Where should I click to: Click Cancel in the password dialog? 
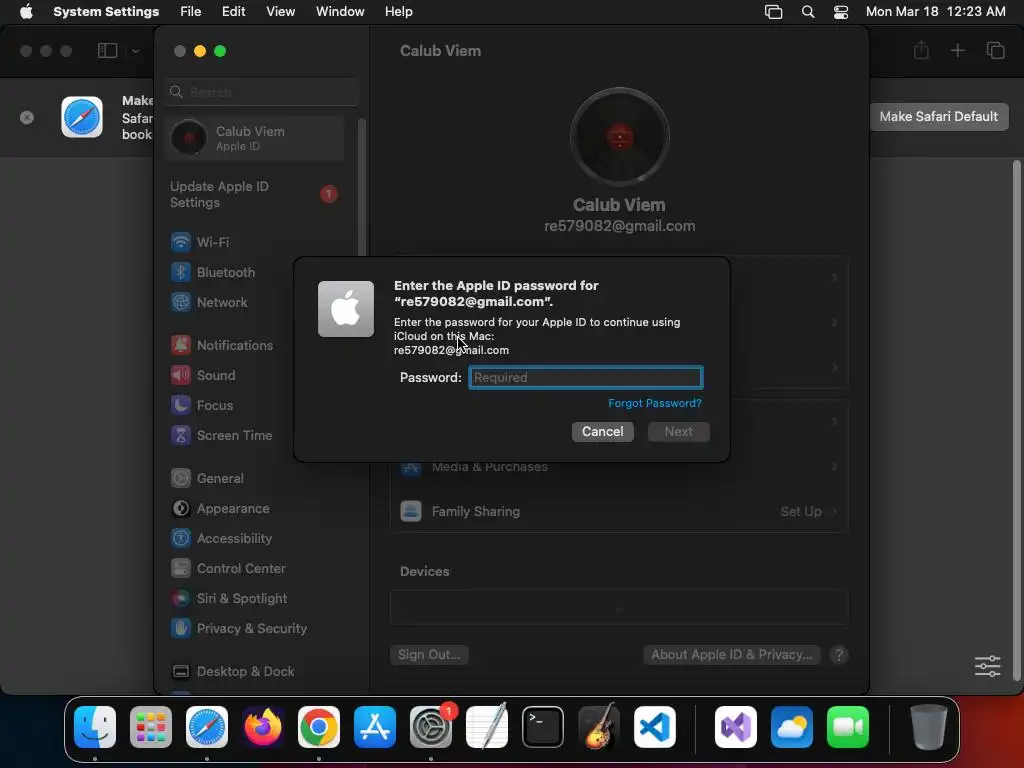602,432
